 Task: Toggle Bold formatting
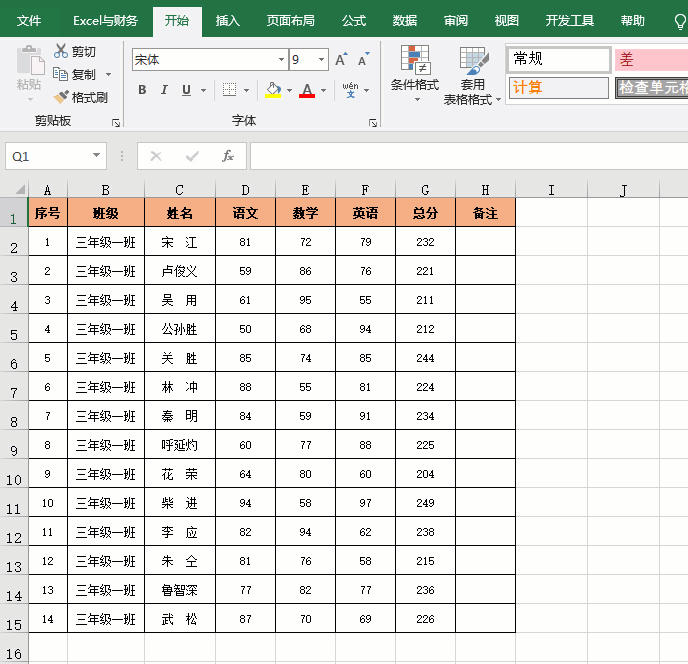point(142,90)
